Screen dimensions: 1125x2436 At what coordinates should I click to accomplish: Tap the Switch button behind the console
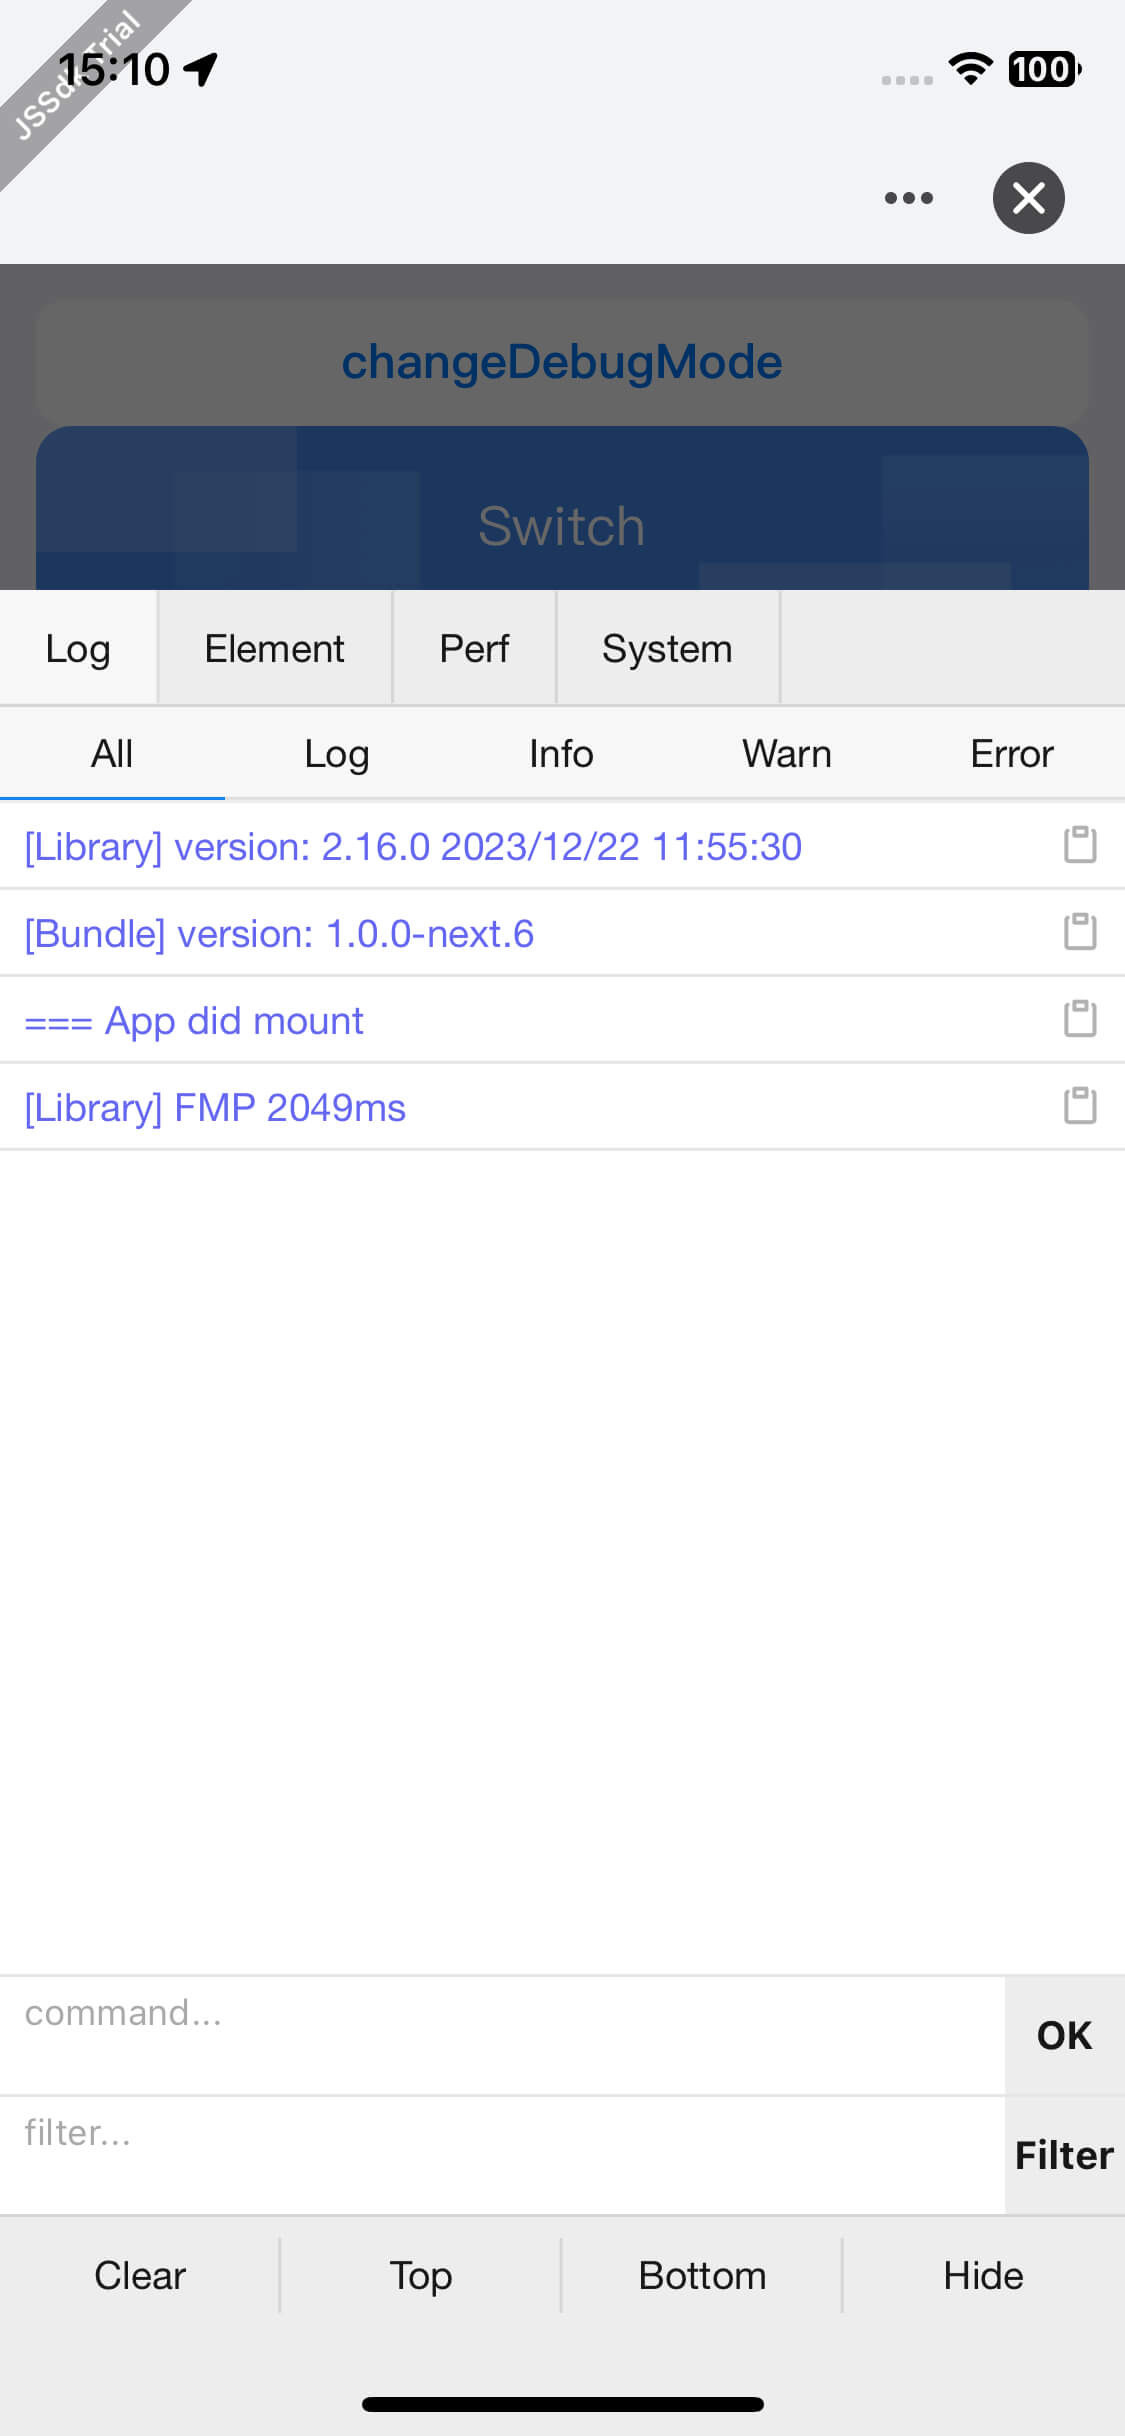[x=562, y=508]
